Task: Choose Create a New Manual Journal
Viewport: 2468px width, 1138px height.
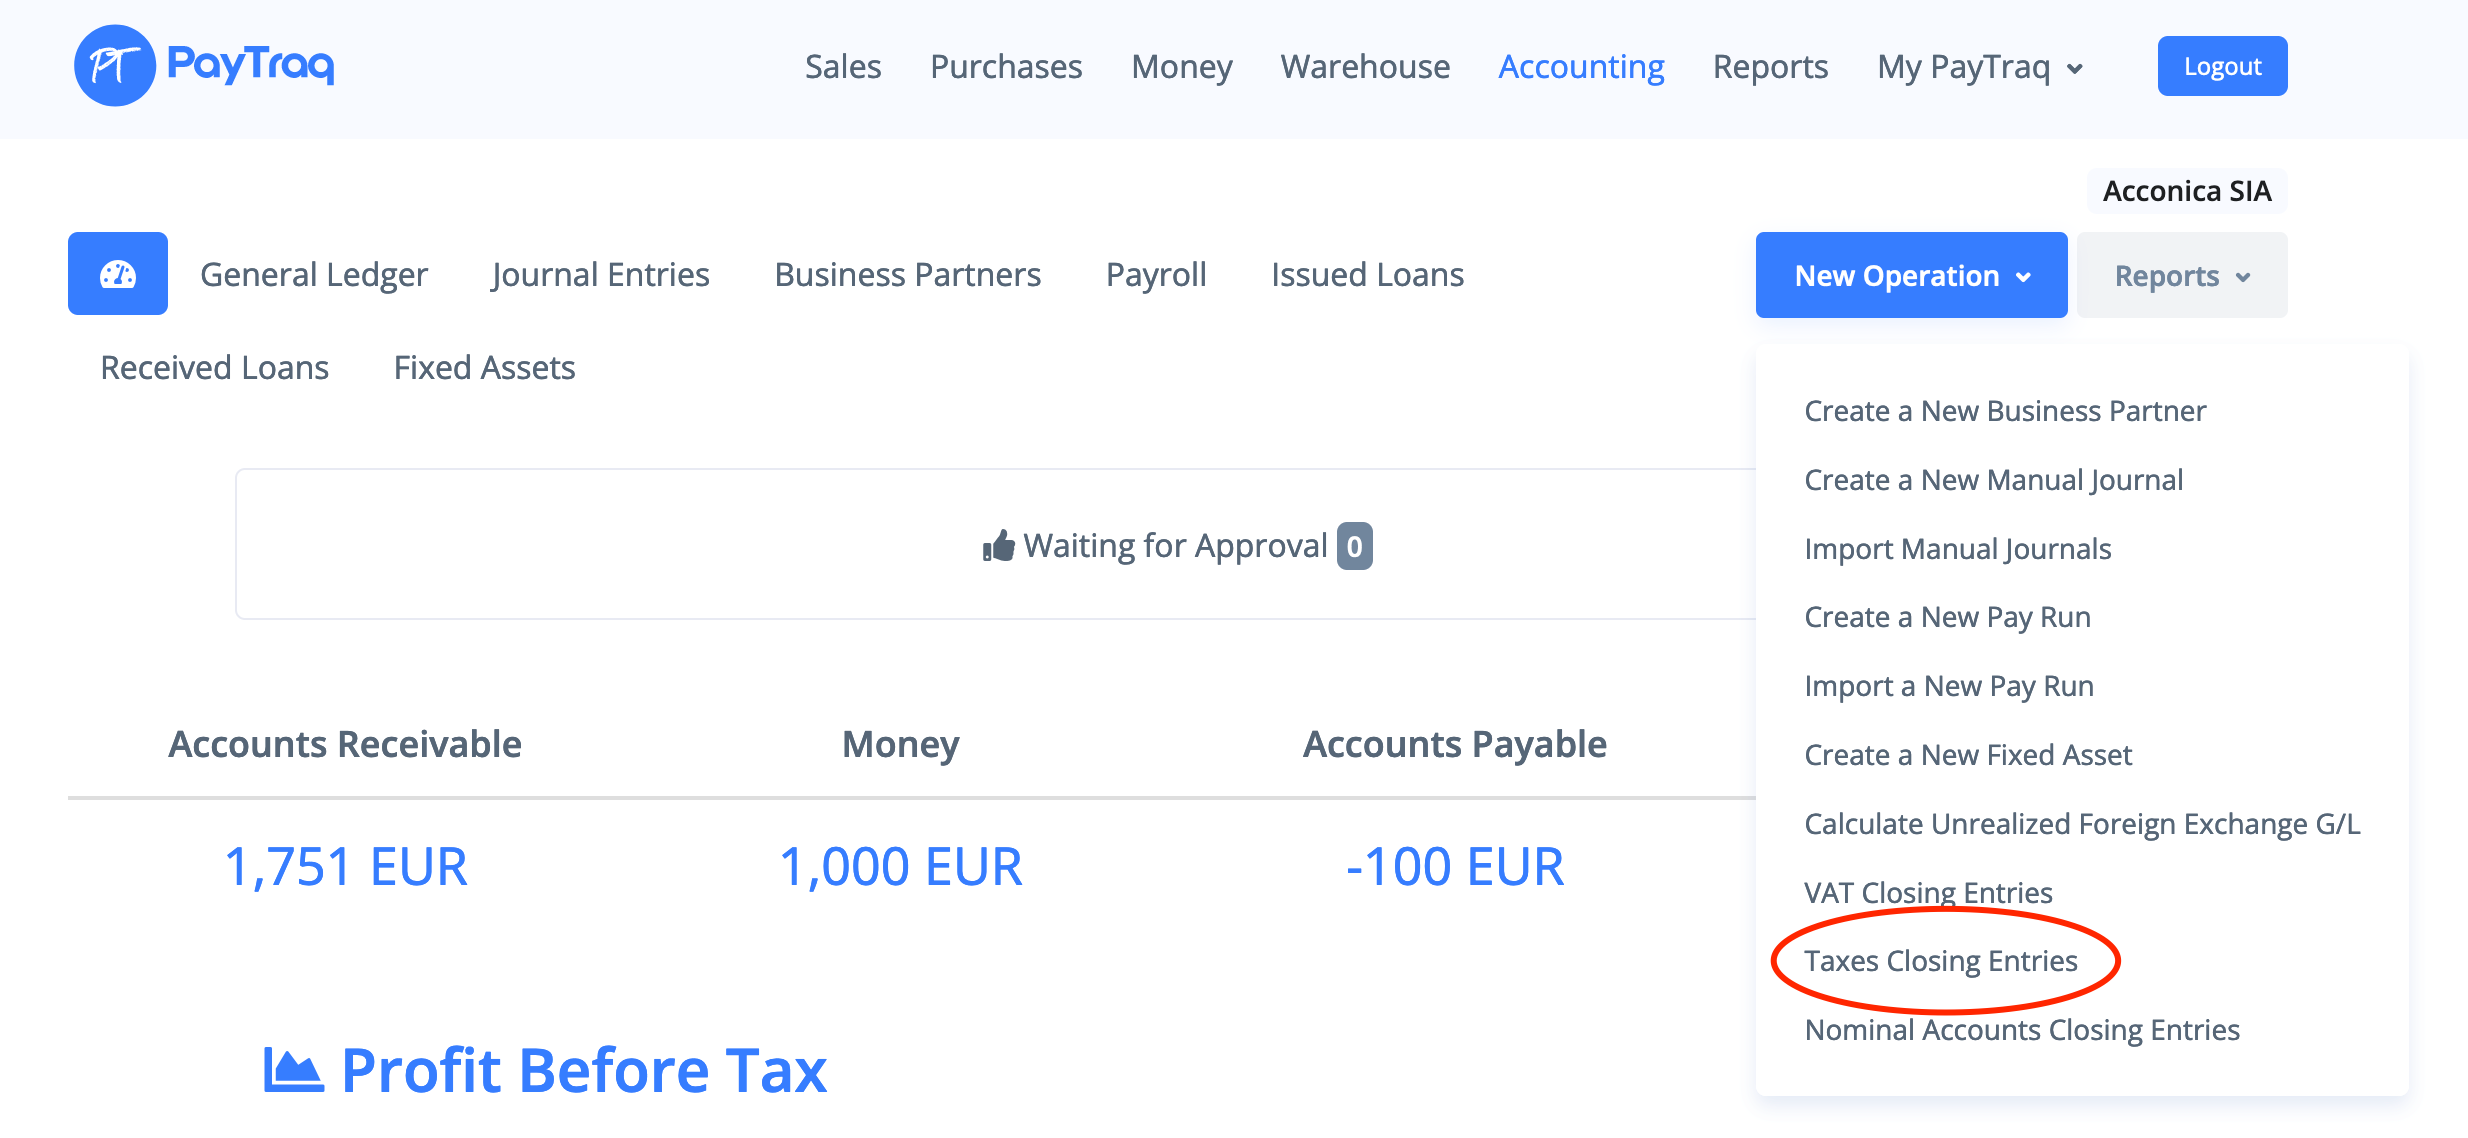Action: [x=1993, y=480]
